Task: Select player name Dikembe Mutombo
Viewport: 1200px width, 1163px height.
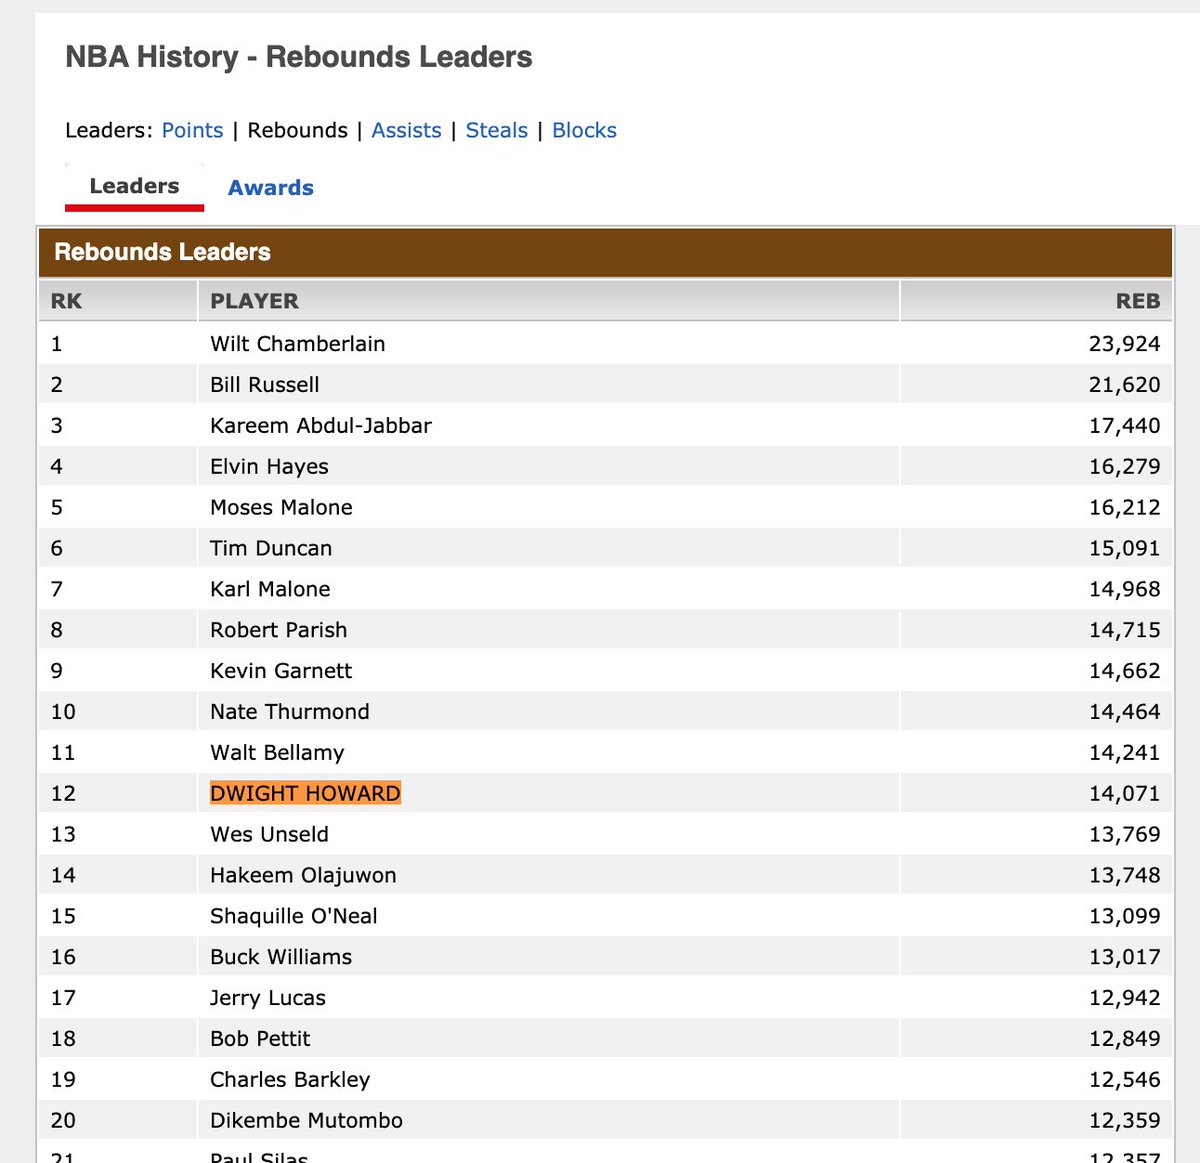Action: pos(306,1121)
